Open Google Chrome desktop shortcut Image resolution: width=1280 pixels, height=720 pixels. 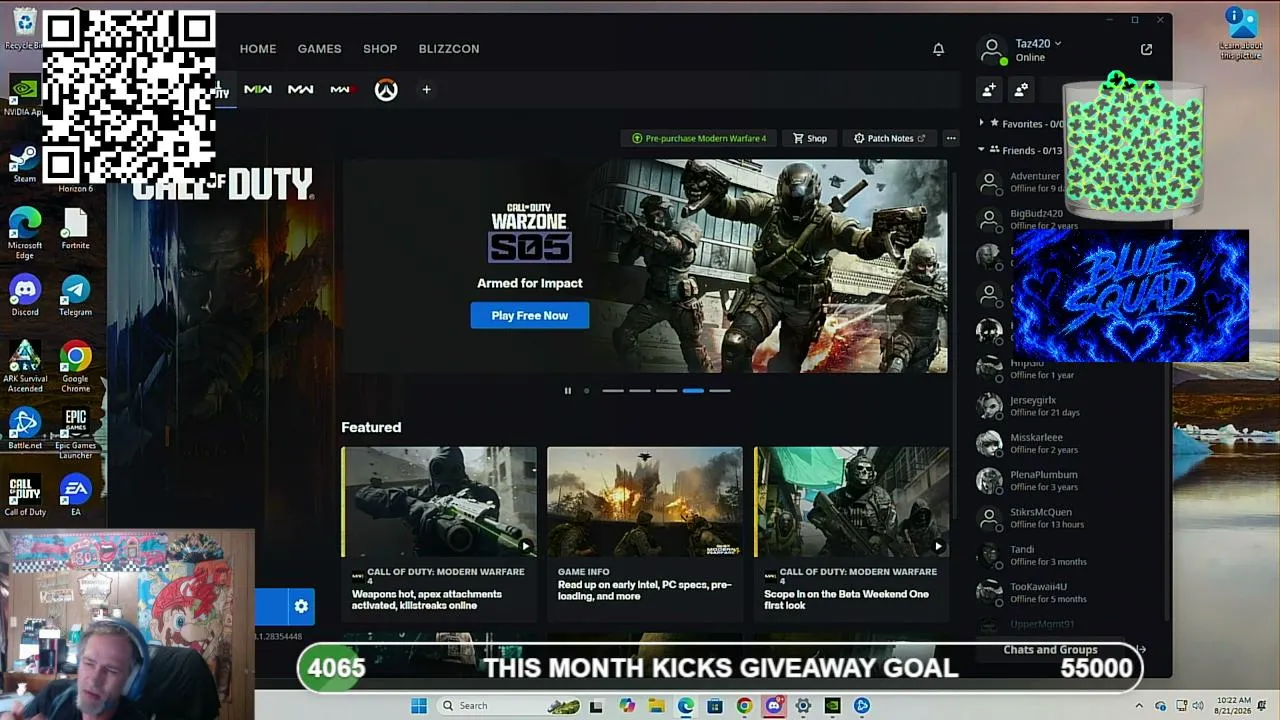(x=75, y=366)
